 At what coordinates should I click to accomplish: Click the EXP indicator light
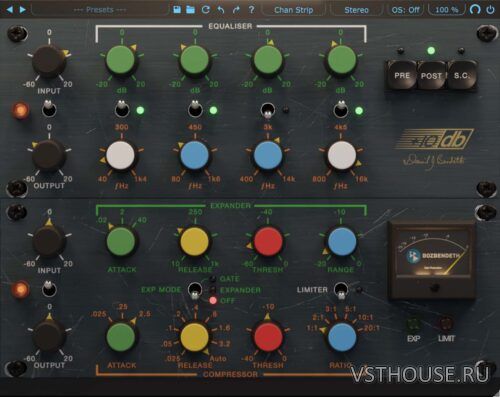(414, 324)
